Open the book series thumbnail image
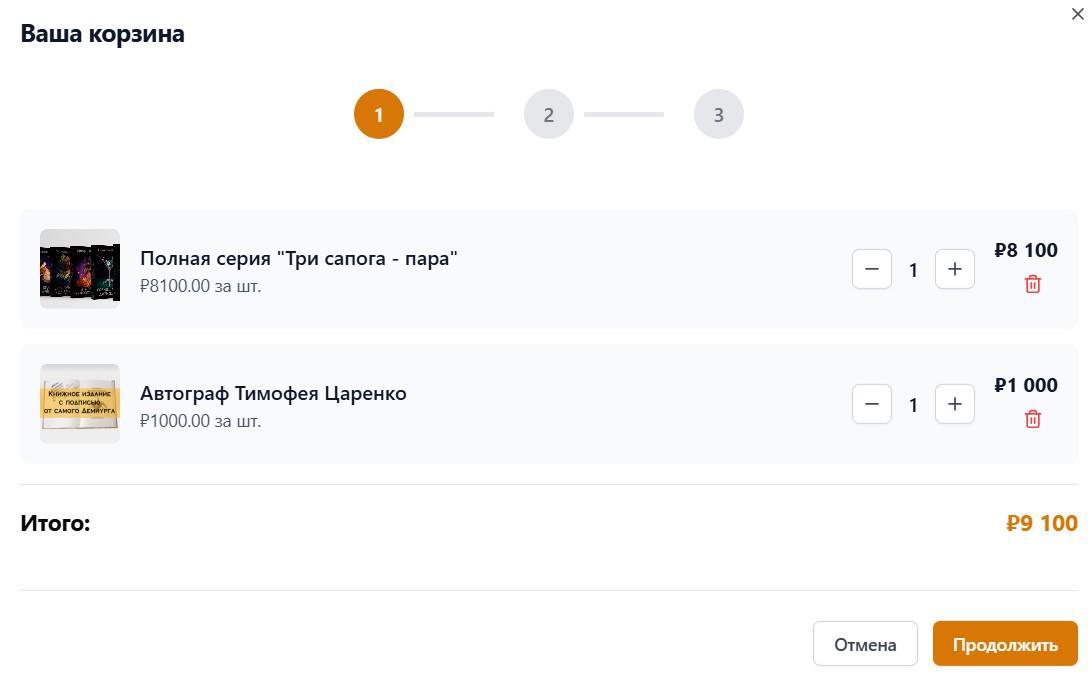This screenshot has height=688, width=1092. click(80, 269)
